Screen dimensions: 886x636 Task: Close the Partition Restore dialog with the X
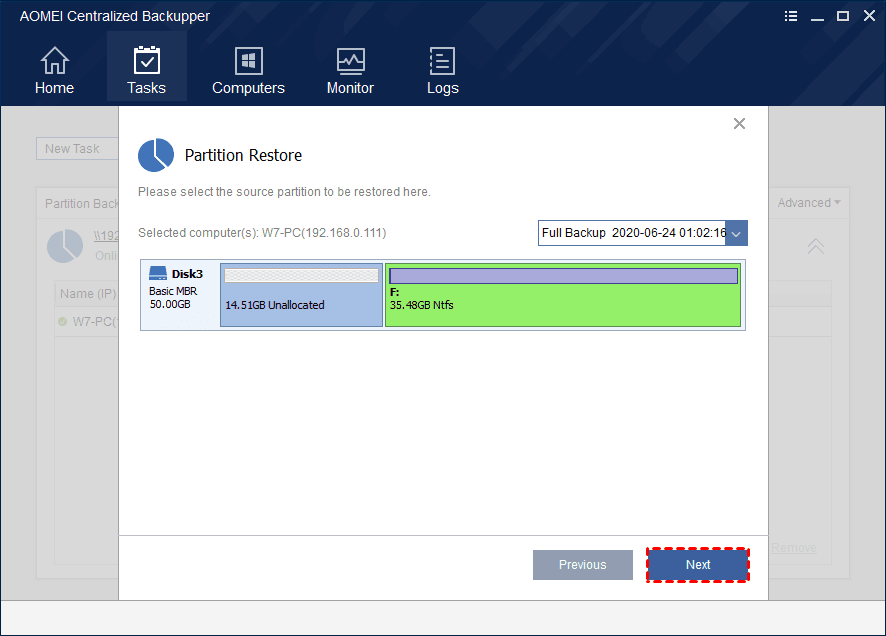[x=739, y=124]
